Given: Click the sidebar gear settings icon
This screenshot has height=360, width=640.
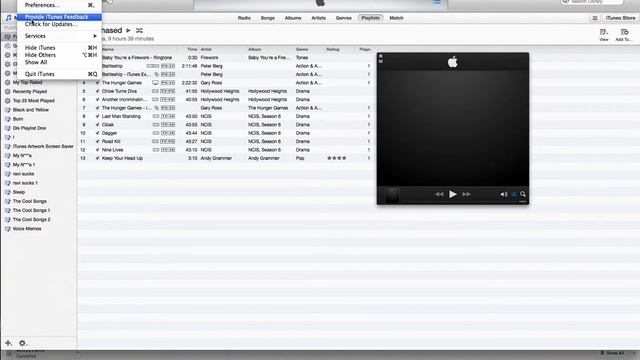Looking at the screenshot, I should point(22,343).
